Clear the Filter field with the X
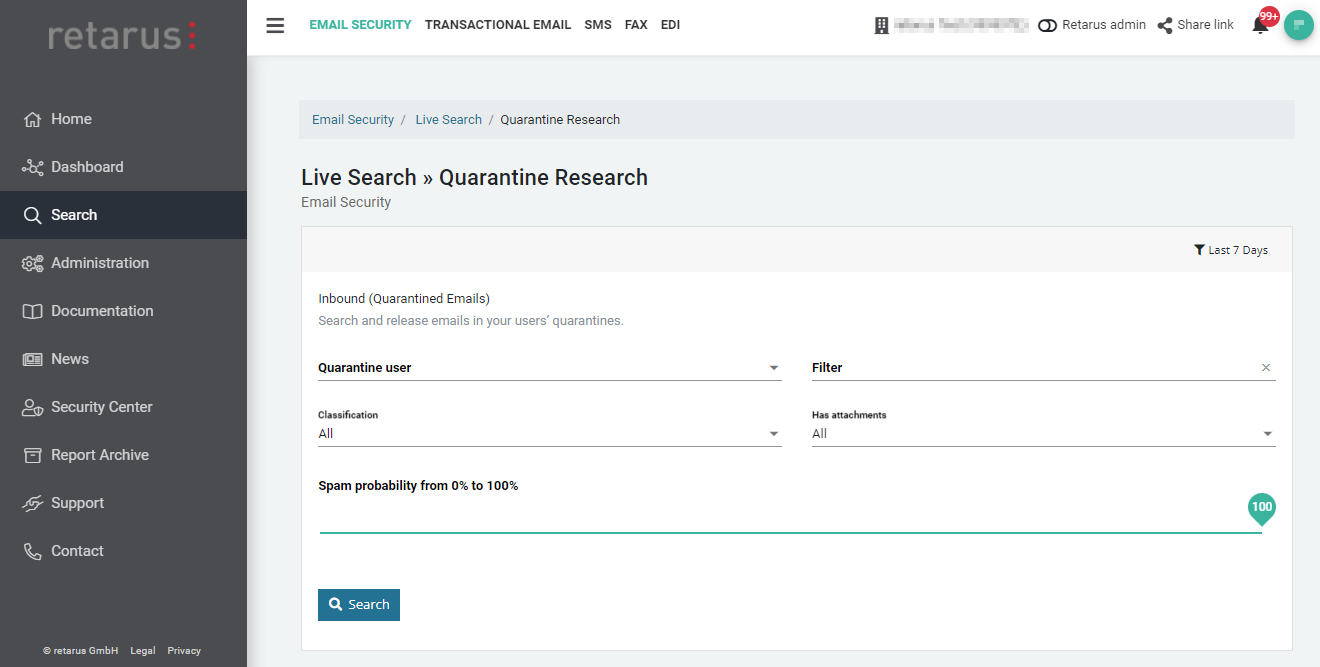 pyautogui.click(x=1266, y=368)
